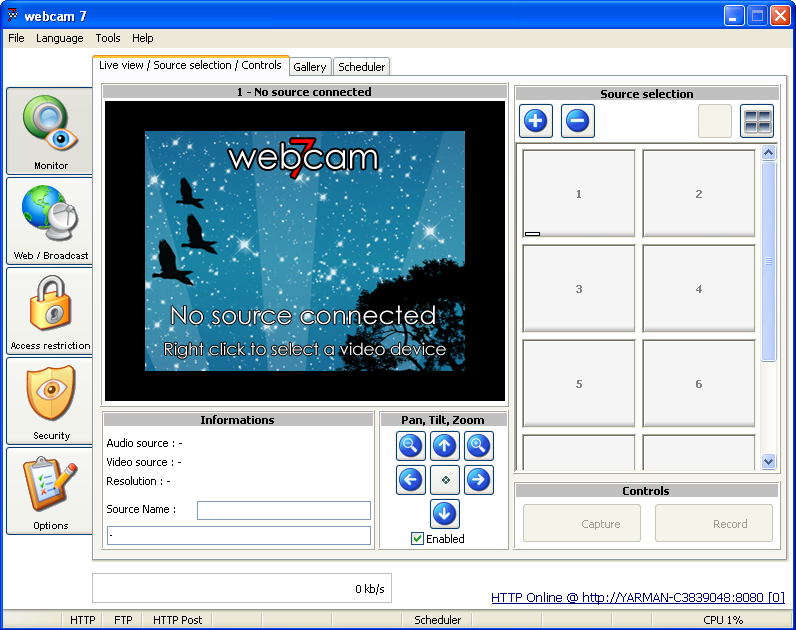Open the Security section
This screenshot has height=630, width=796.
click(50, 401)
